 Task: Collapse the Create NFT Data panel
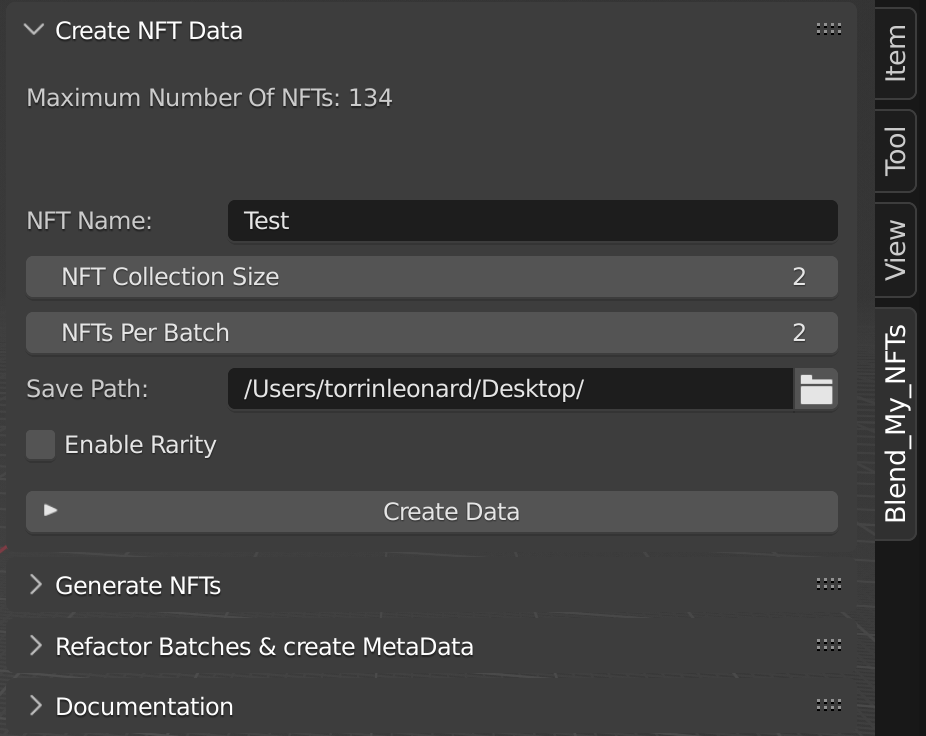(x=34, y=29)
